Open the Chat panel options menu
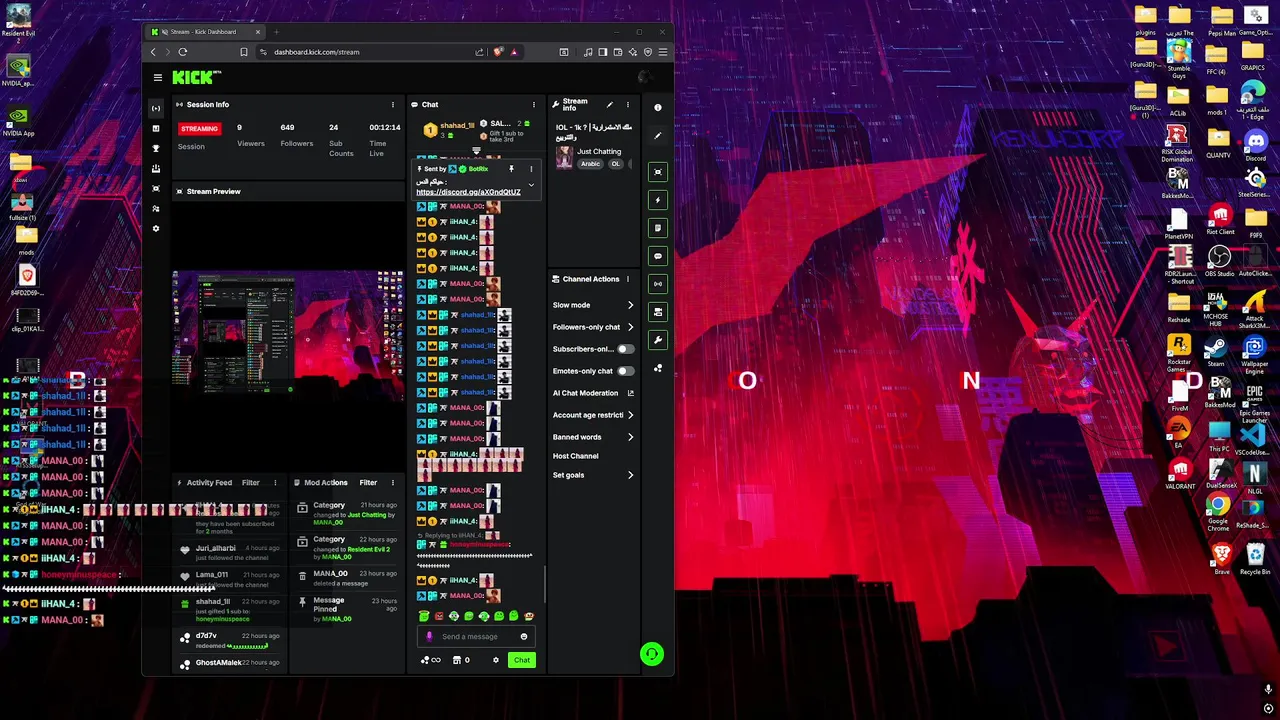This screenshot has height=720, width=1280. coord(533,104)
